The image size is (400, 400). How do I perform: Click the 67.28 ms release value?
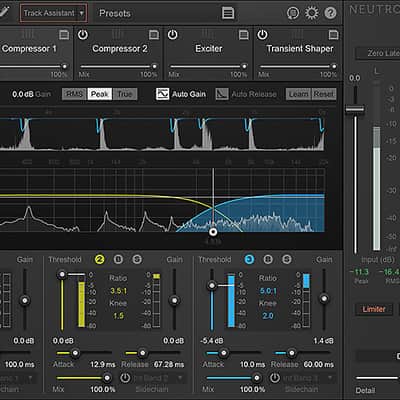tap(169, 364)
